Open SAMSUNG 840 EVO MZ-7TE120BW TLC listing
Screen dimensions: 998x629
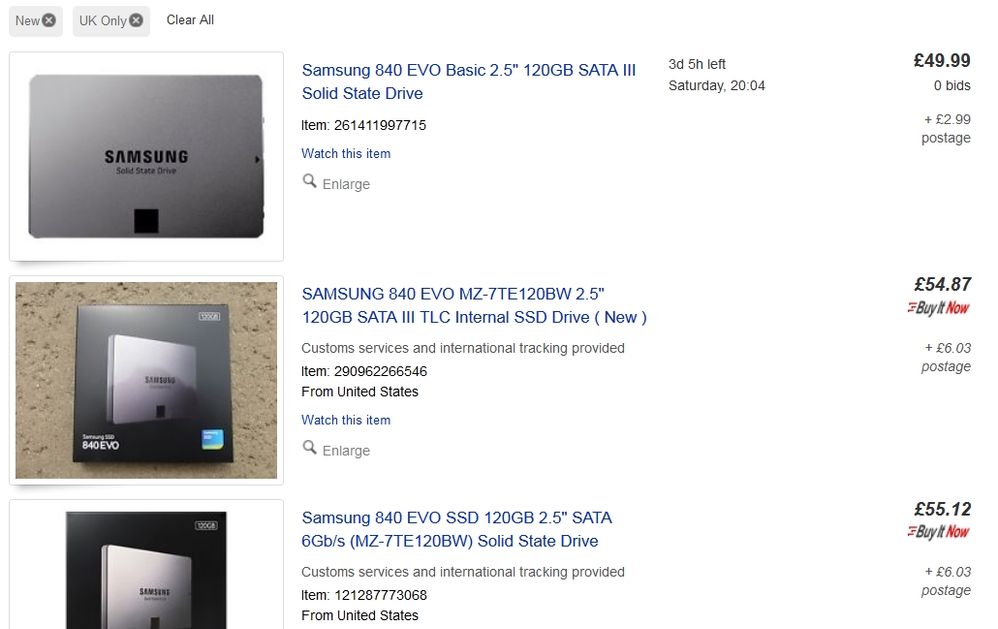[x=474, y=306]
